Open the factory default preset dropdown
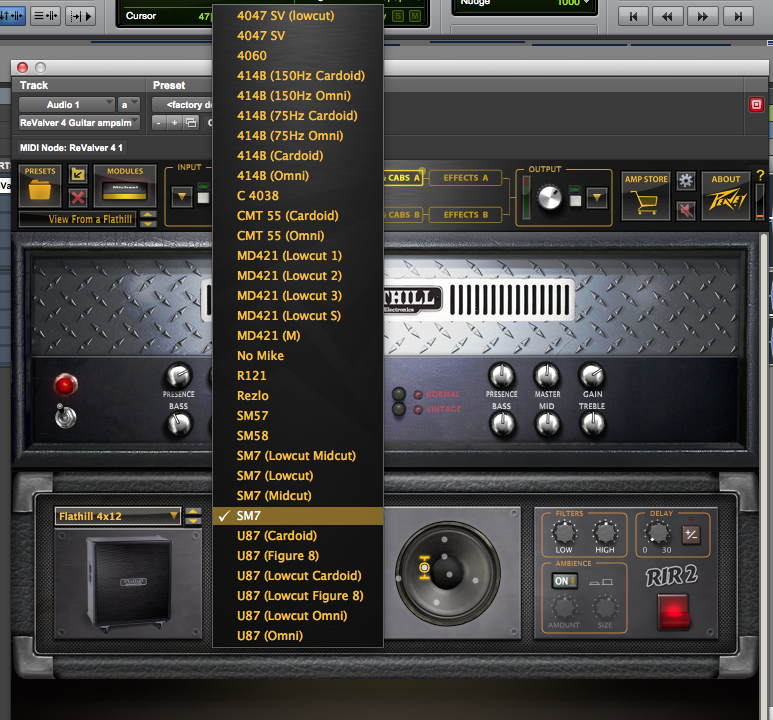This screenshot has width=773, height=720. click(x=182, y=105)
